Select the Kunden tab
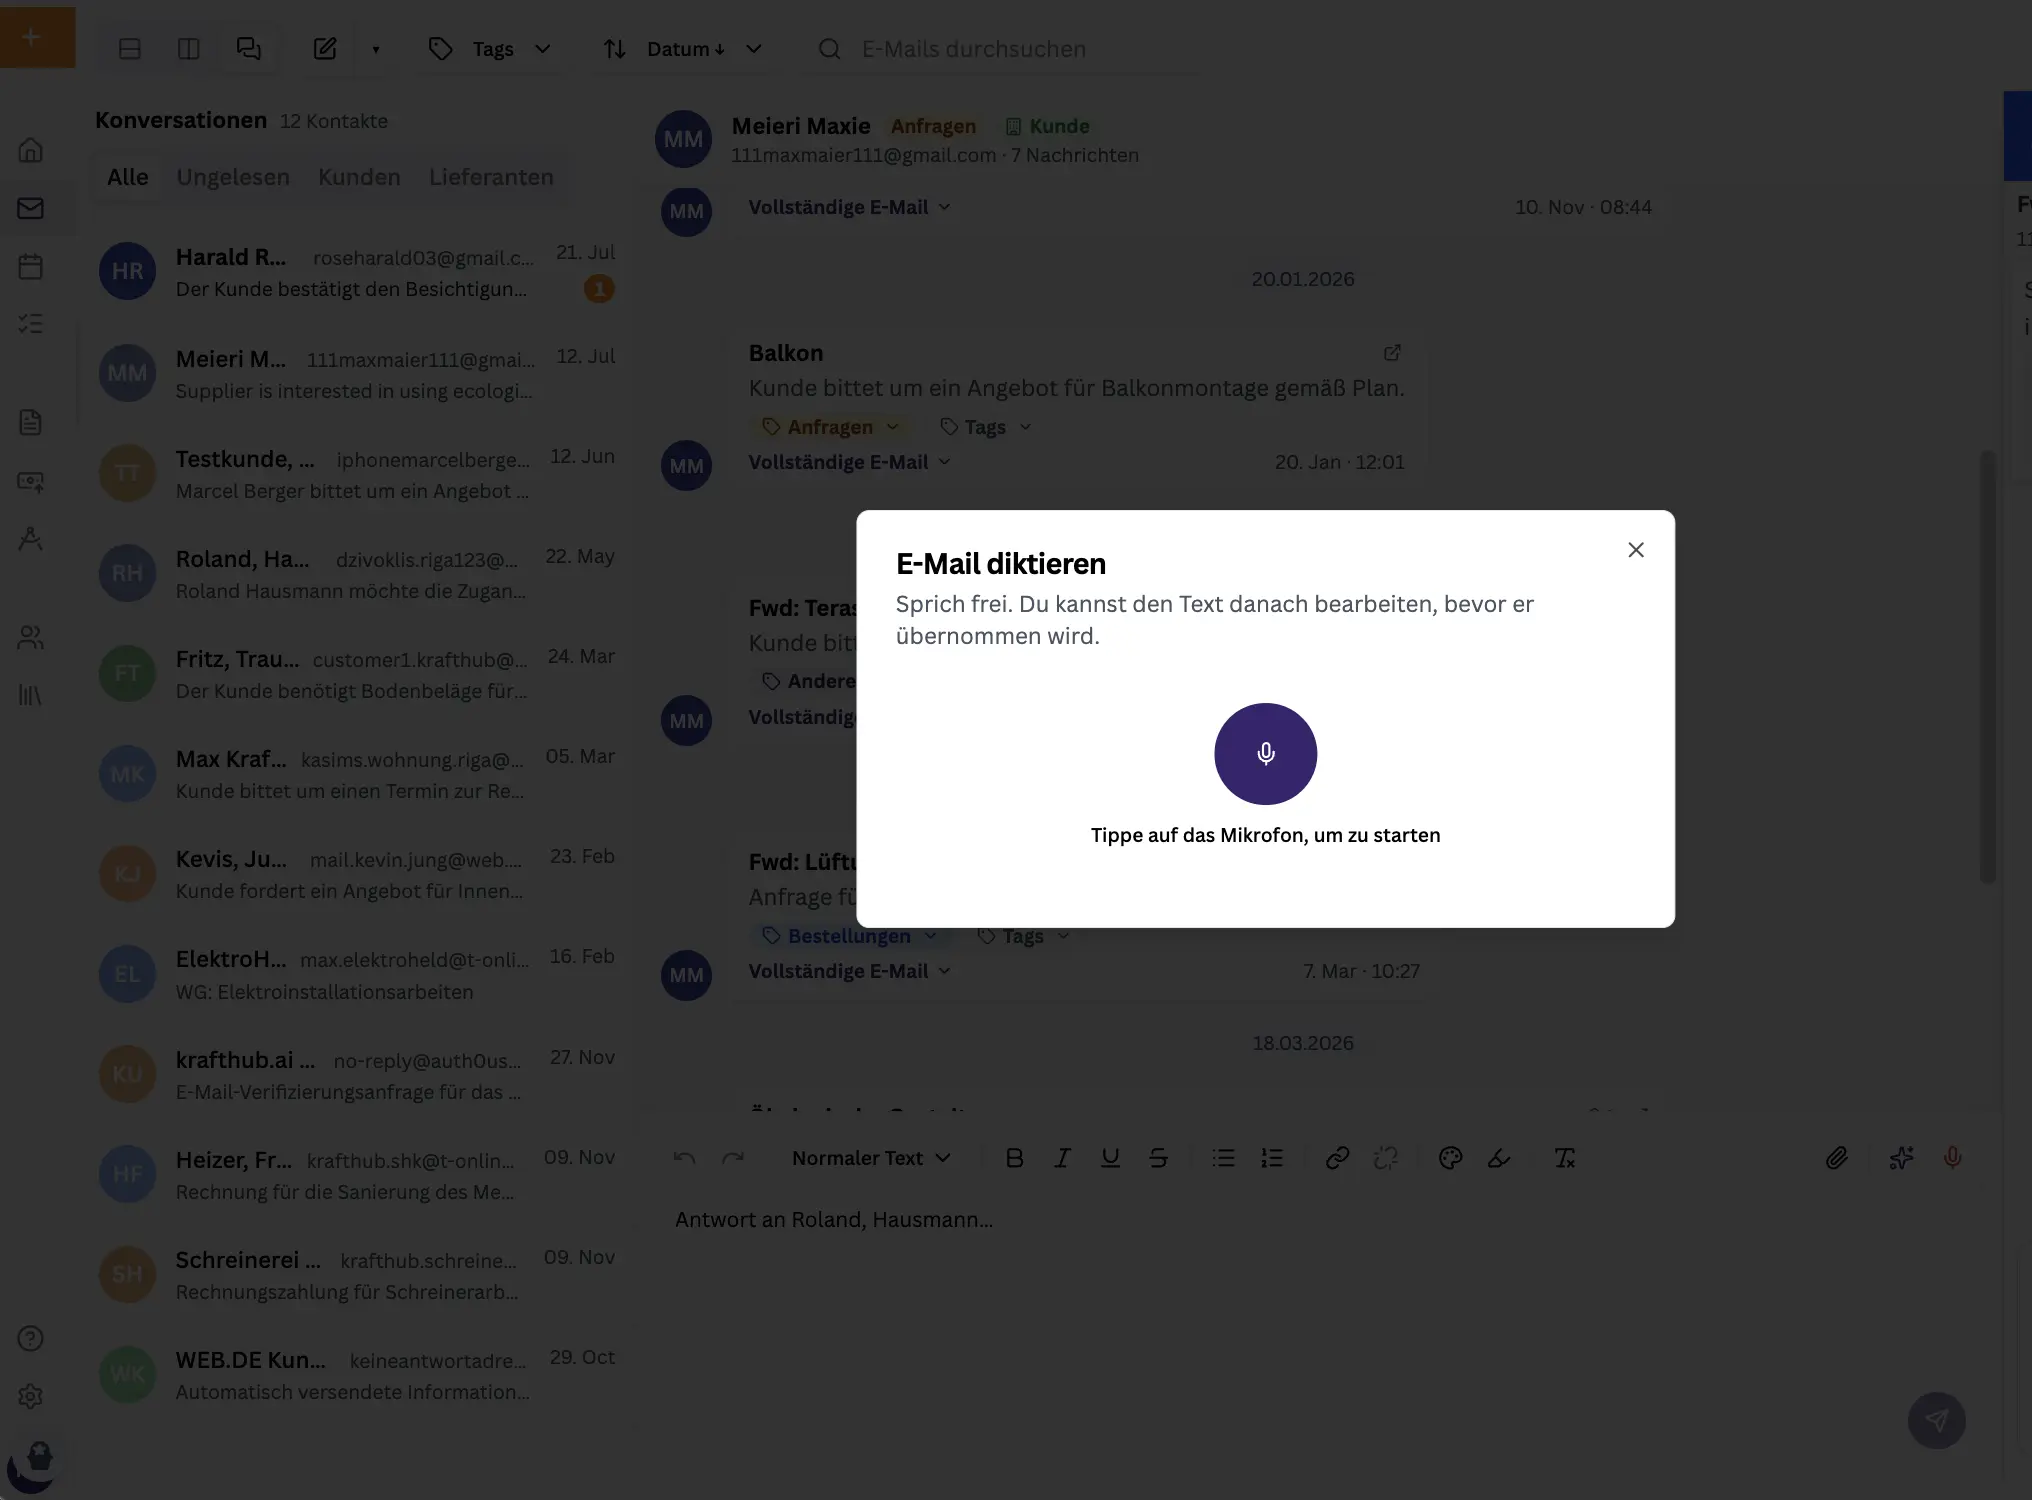Viewport: 2032px width, 1500px height. pyautogui.click(x=359, y=177)
